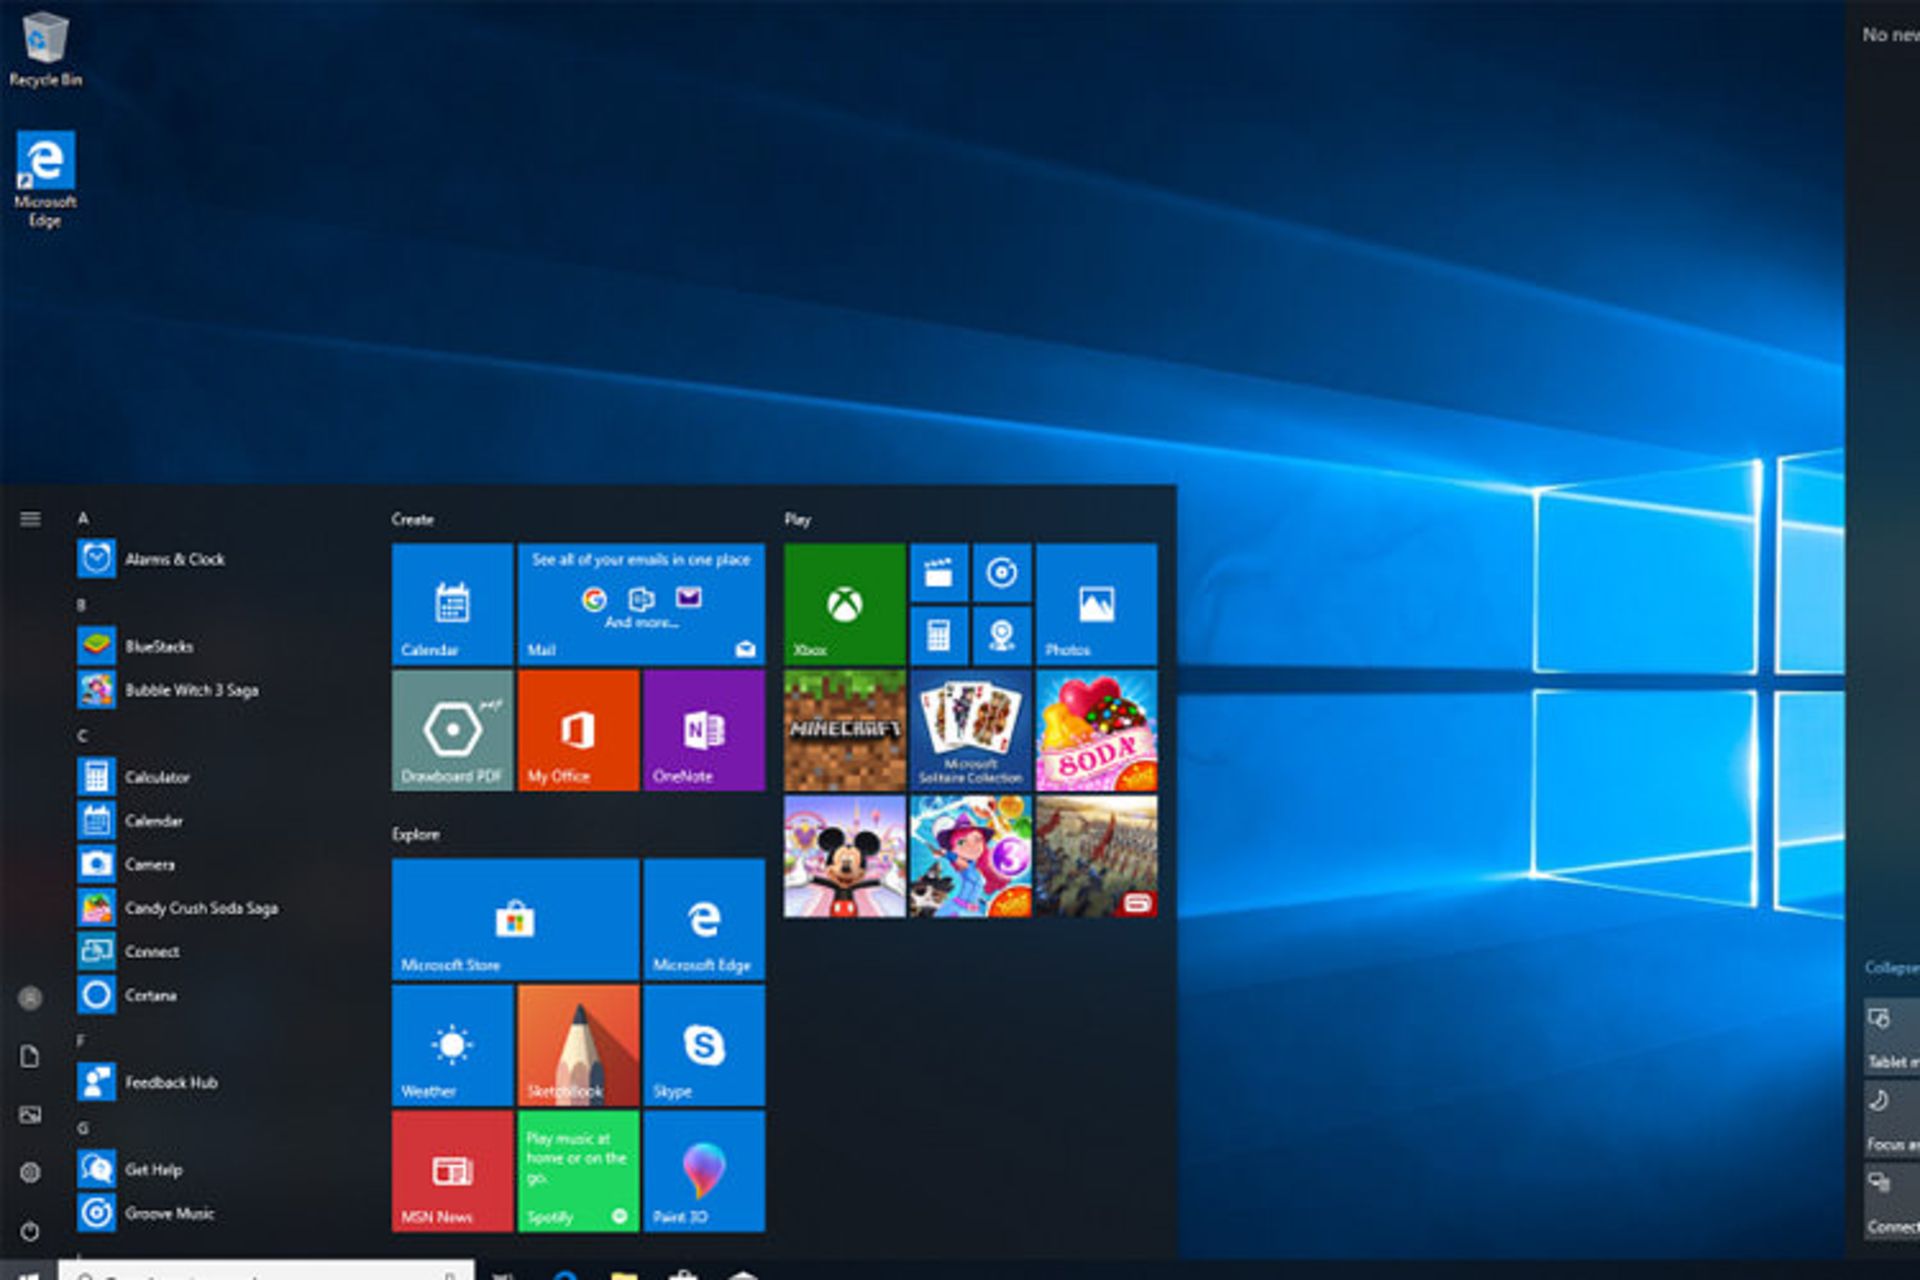Click the Play group title
The height and width of the screenshot is (1280, 1920).
pos(798,519)
